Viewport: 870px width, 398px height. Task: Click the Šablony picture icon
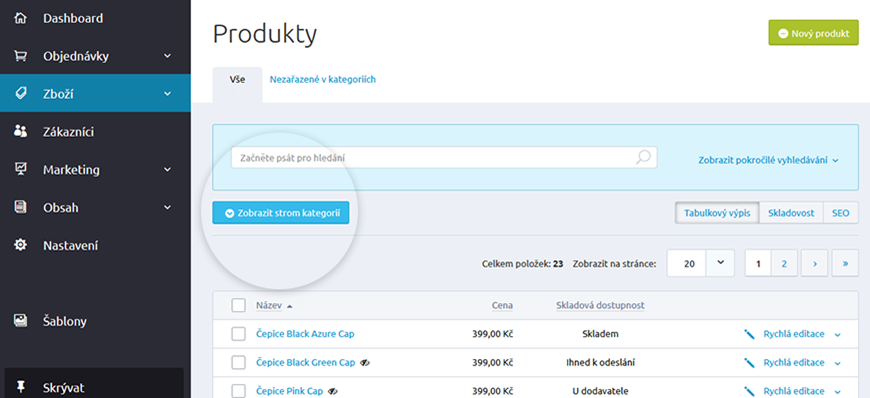[x=21, y=321]
